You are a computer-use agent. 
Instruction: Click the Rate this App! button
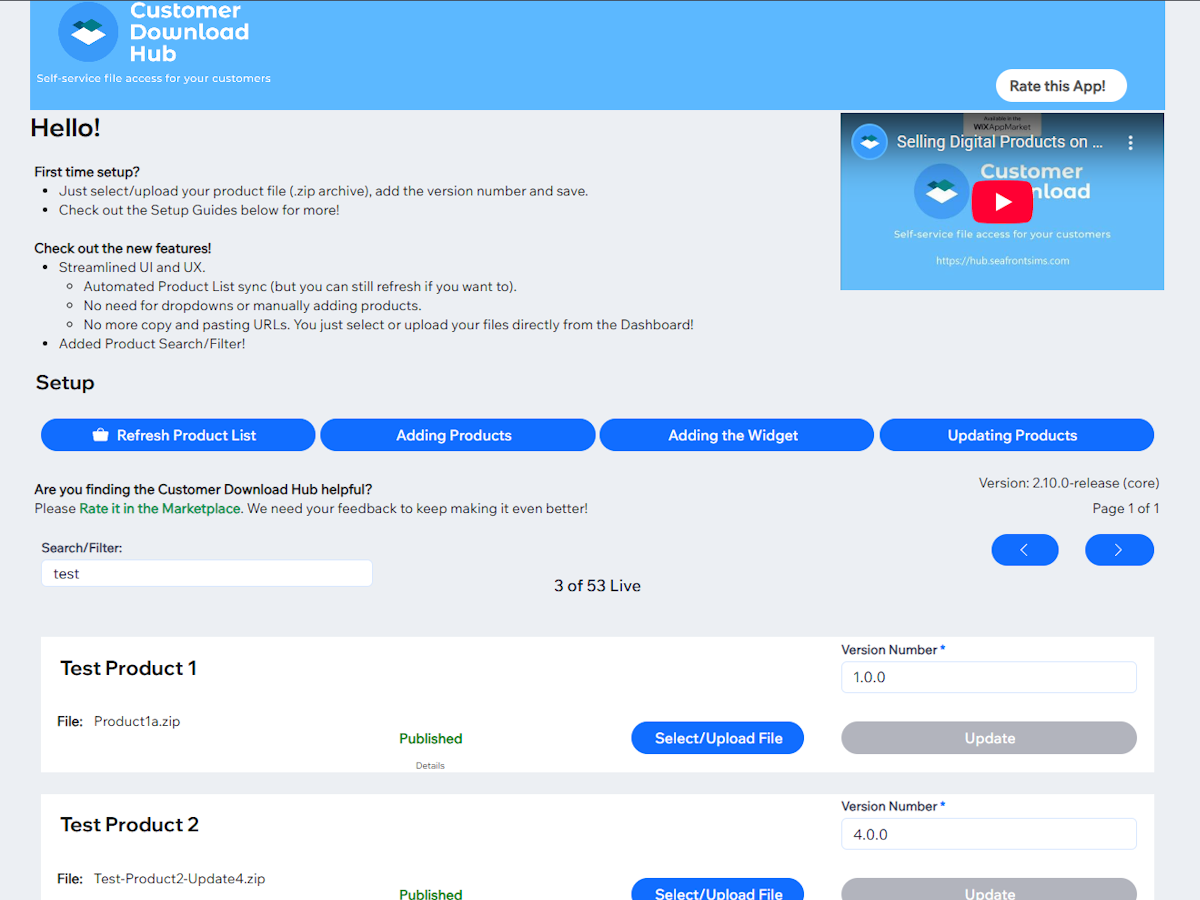tap(1061, 86)
